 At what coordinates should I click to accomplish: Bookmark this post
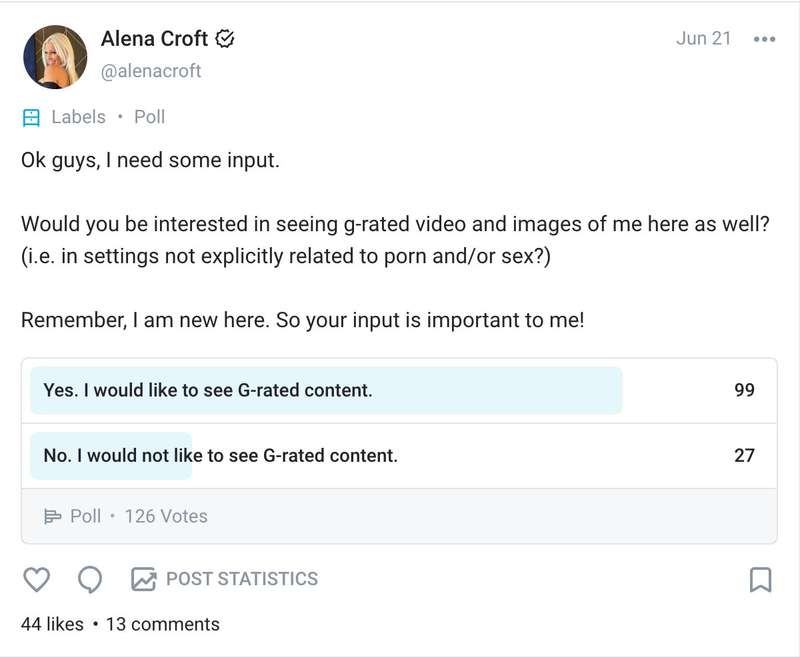[x=761, y=580]
